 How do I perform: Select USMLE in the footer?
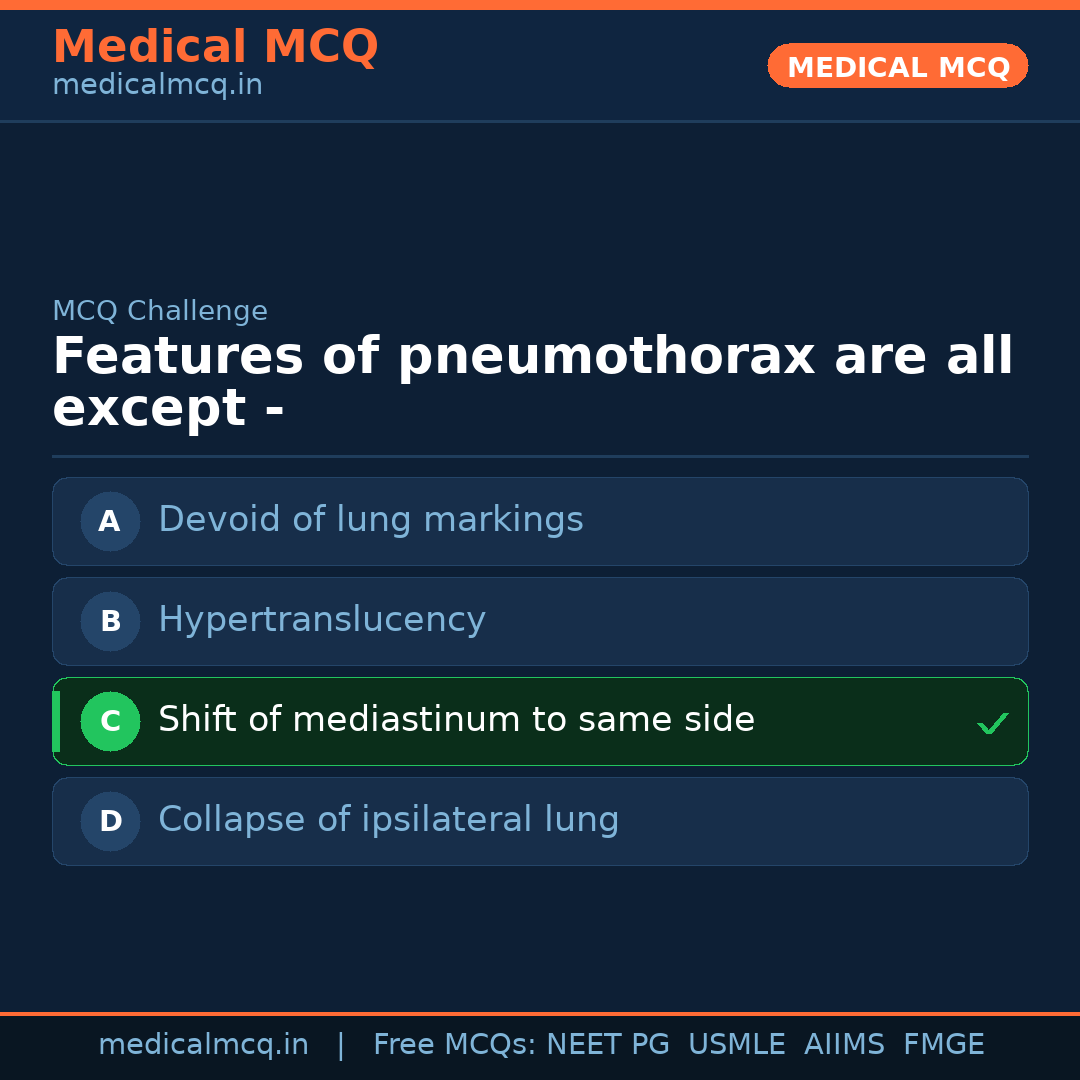(x=736, y=1045)
